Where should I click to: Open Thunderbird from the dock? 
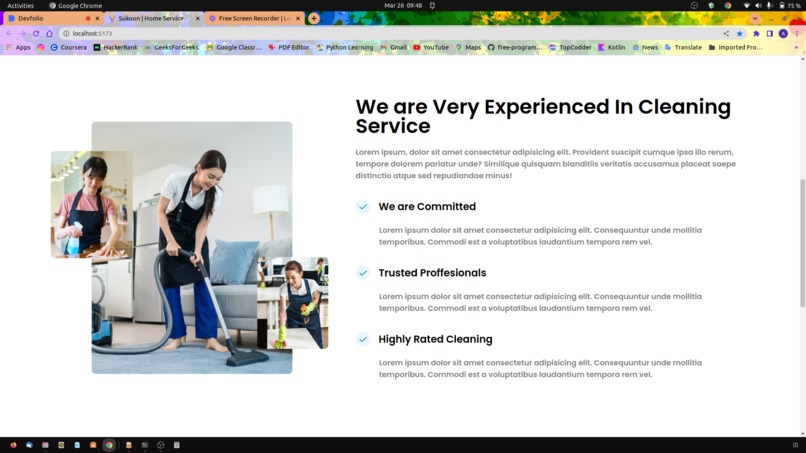pos(29,445)
